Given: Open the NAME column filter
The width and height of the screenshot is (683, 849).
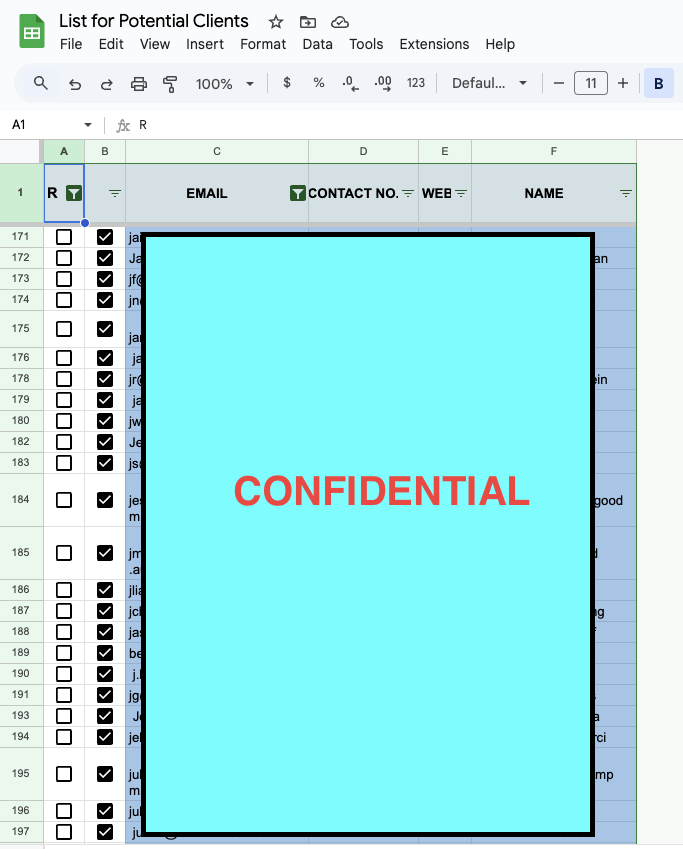Looking at the screenshot, I should [x=626, y=193].
